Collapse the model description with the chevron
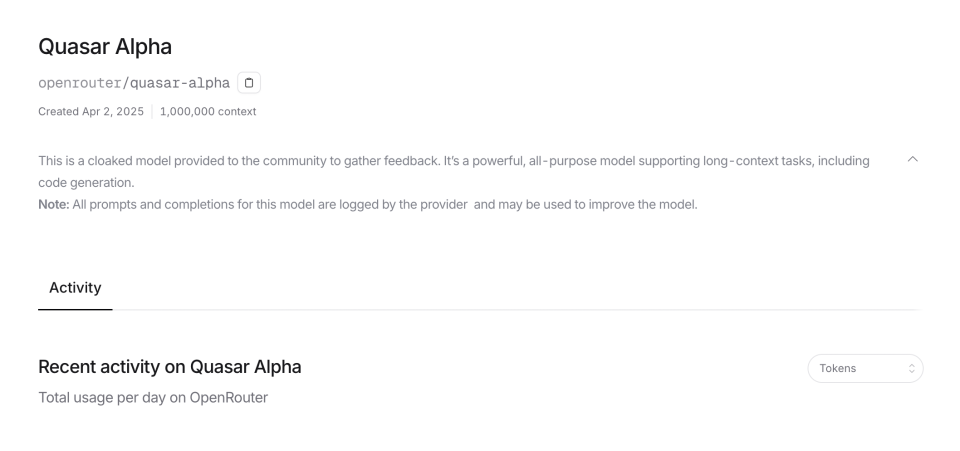This screenshot has height=451, width=960. tap(911, 160)
